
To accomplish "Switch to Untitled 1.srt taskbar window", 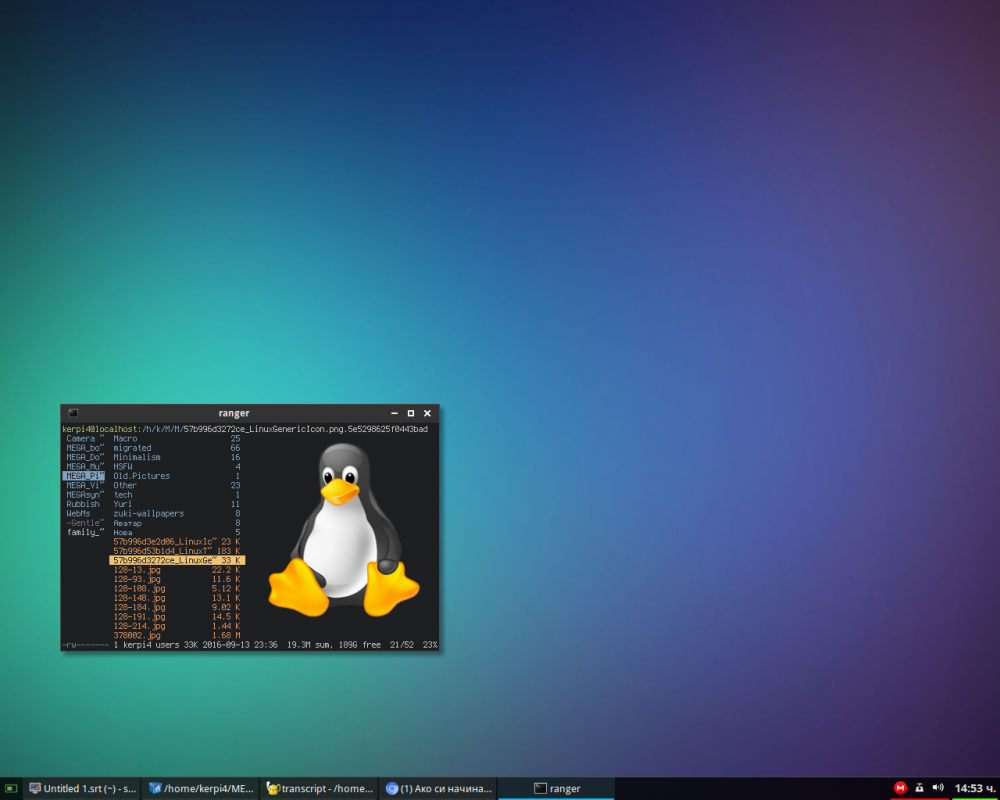I will point(82,789).
